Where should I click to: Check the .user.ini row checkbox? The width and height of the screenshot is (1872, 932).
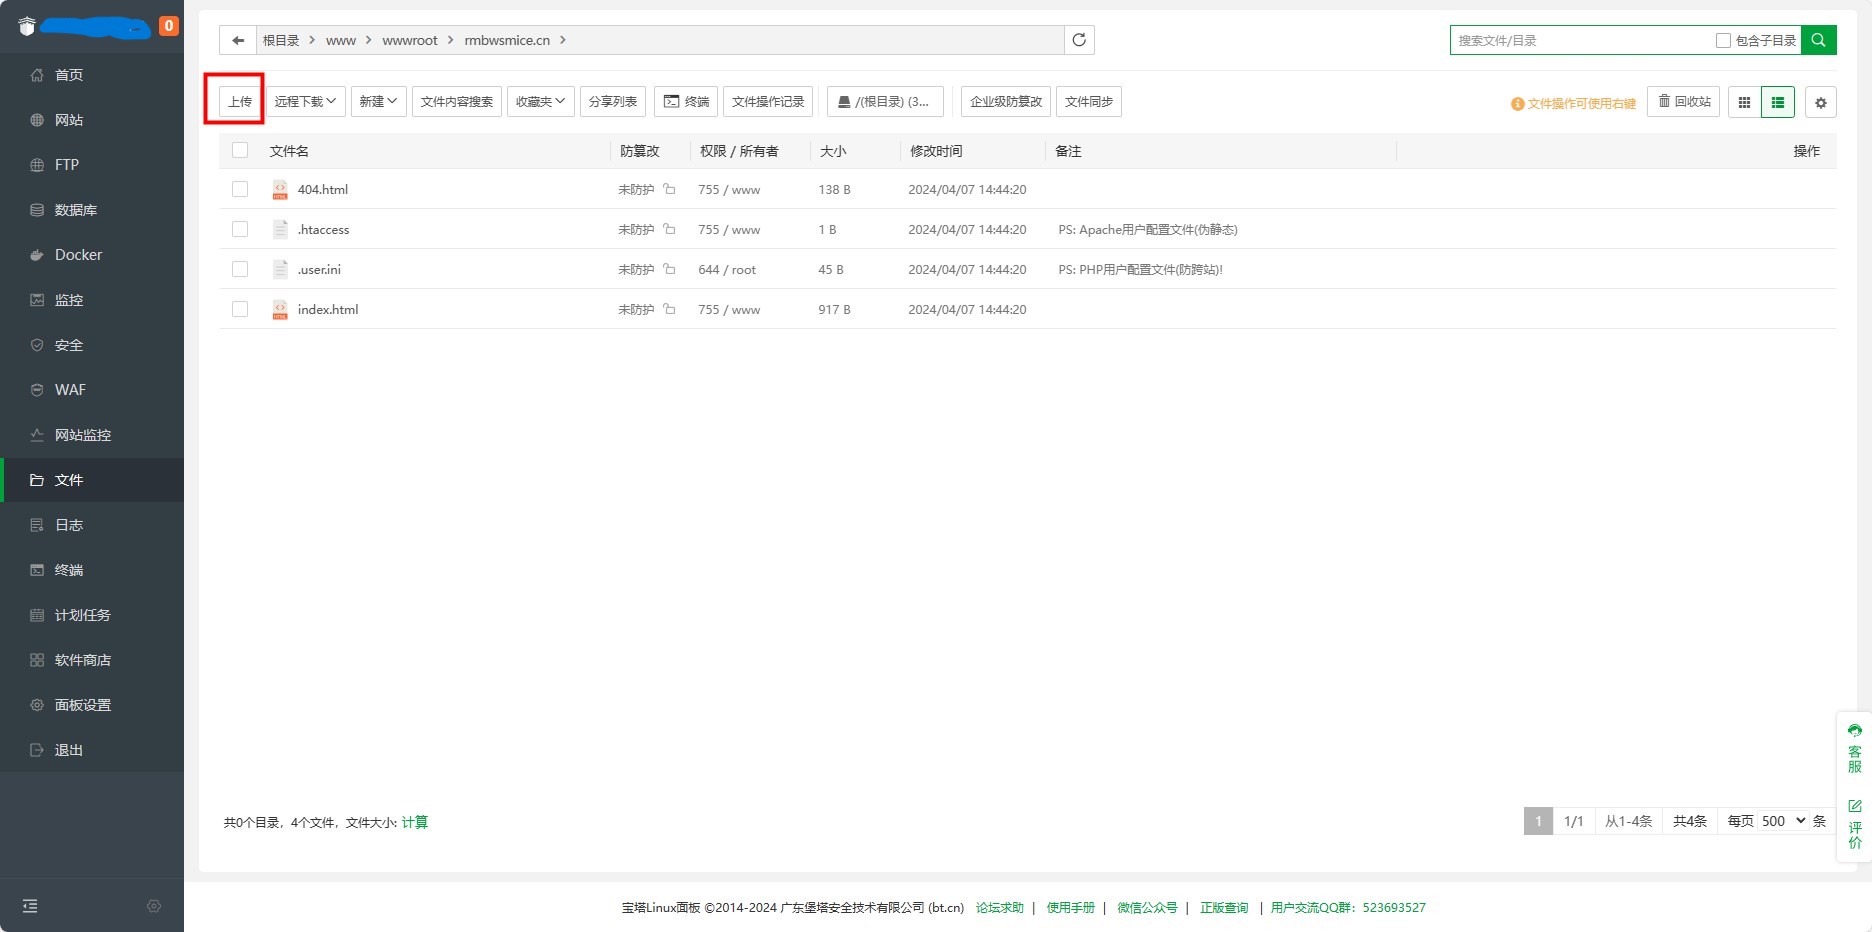click(240, 269)
